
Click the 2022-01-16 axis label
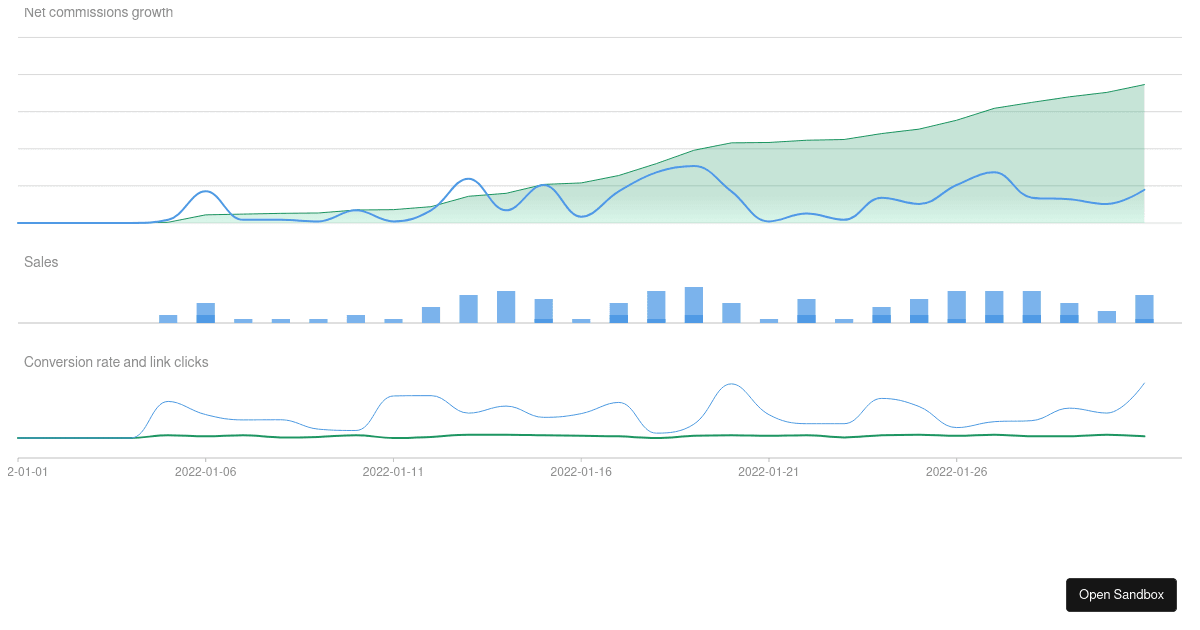(582, 471)
